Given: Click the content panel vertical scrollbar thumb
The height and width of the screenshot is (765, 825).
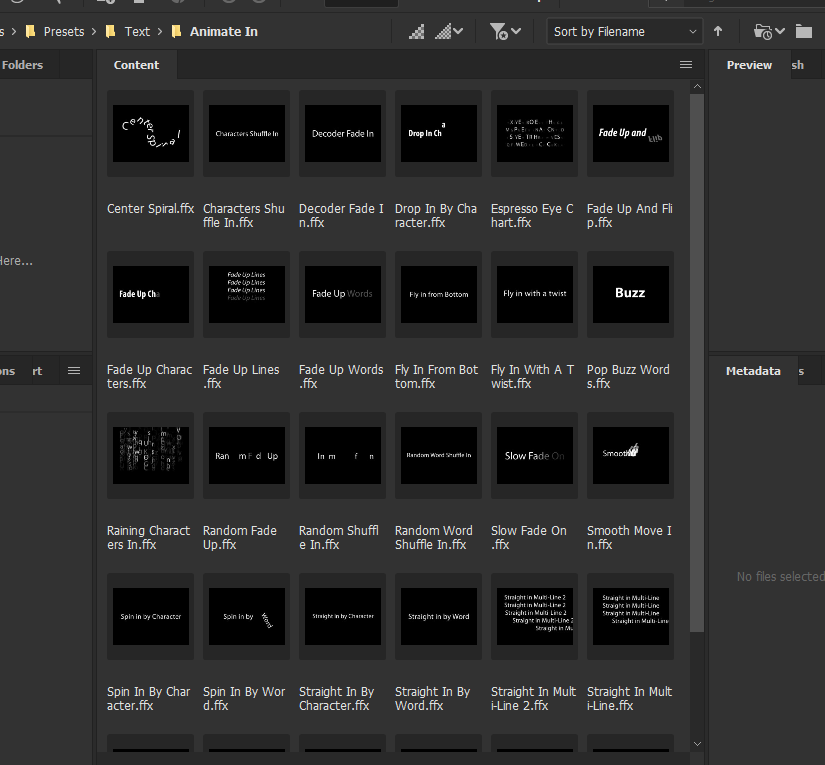Looking at the screenshot, I should point(697,363).
